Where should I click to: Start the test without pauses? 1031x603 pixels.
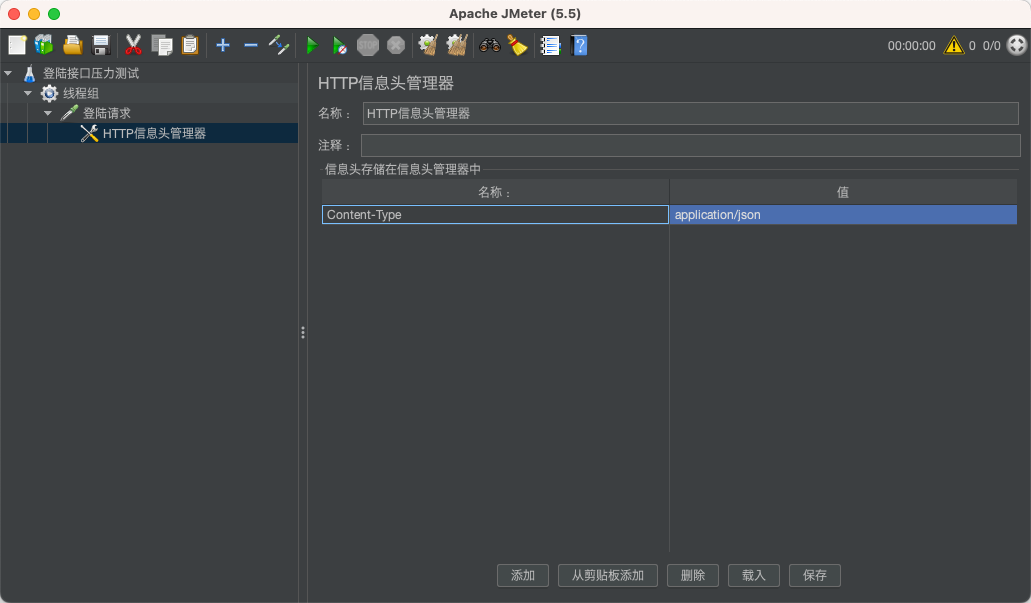[x=339, y=44]
